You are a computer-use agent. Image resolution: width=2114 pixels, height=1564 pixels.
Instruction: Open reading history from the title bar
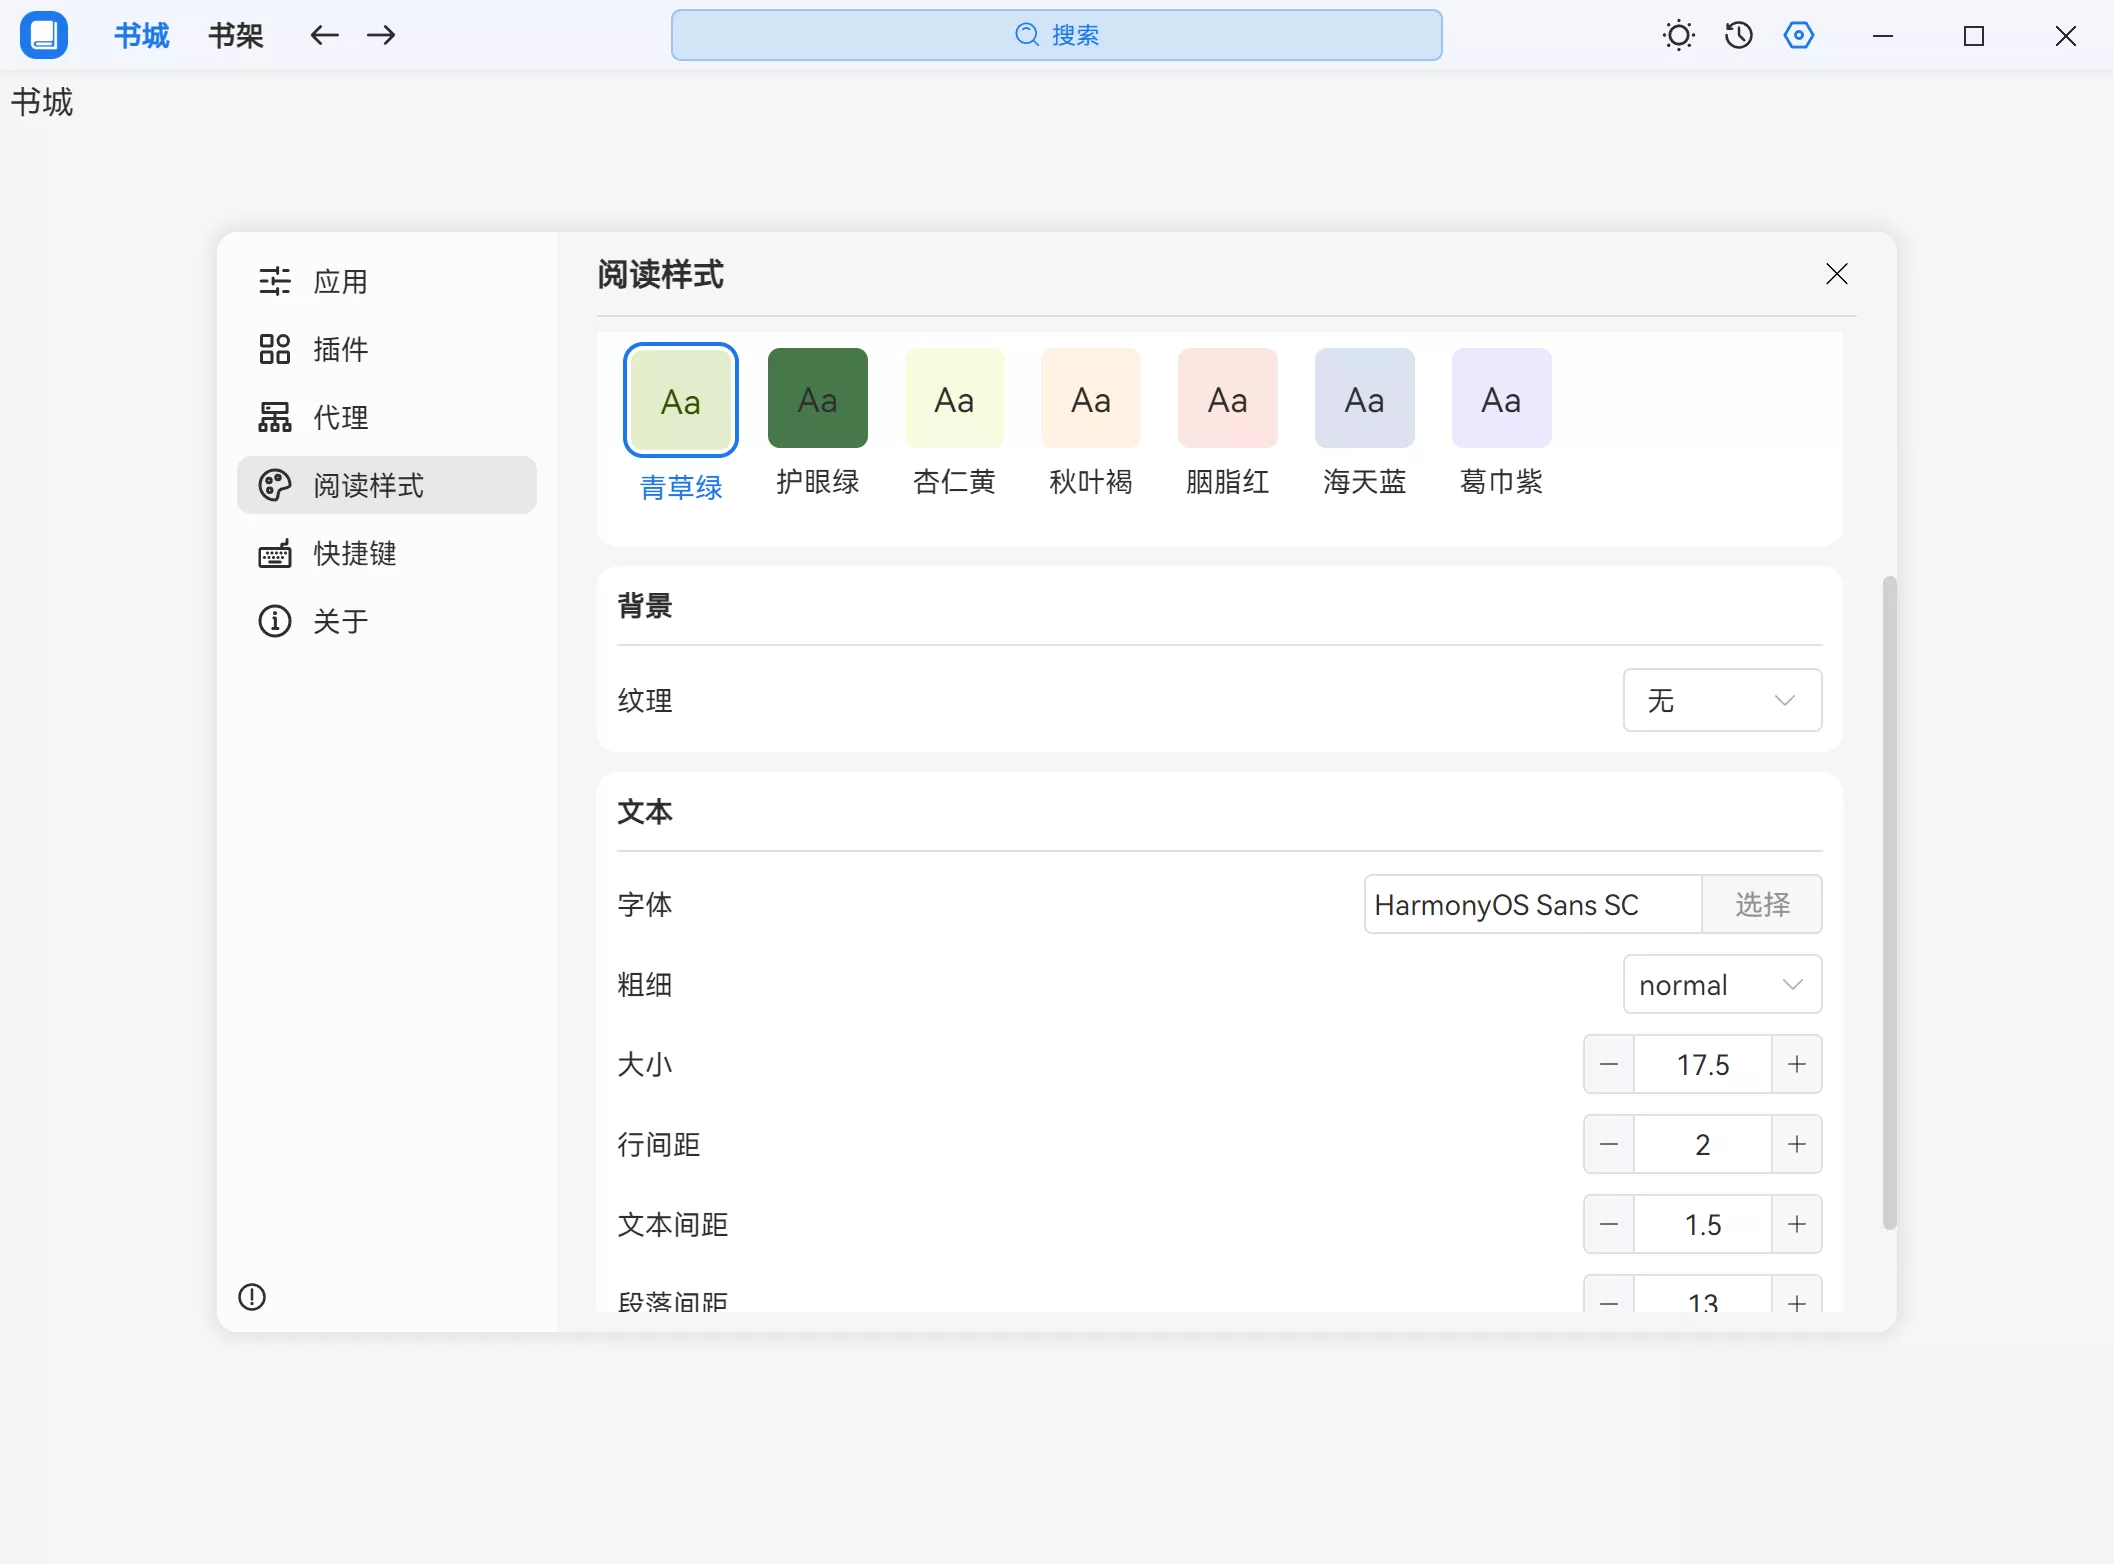click(x=1738, y=35)
